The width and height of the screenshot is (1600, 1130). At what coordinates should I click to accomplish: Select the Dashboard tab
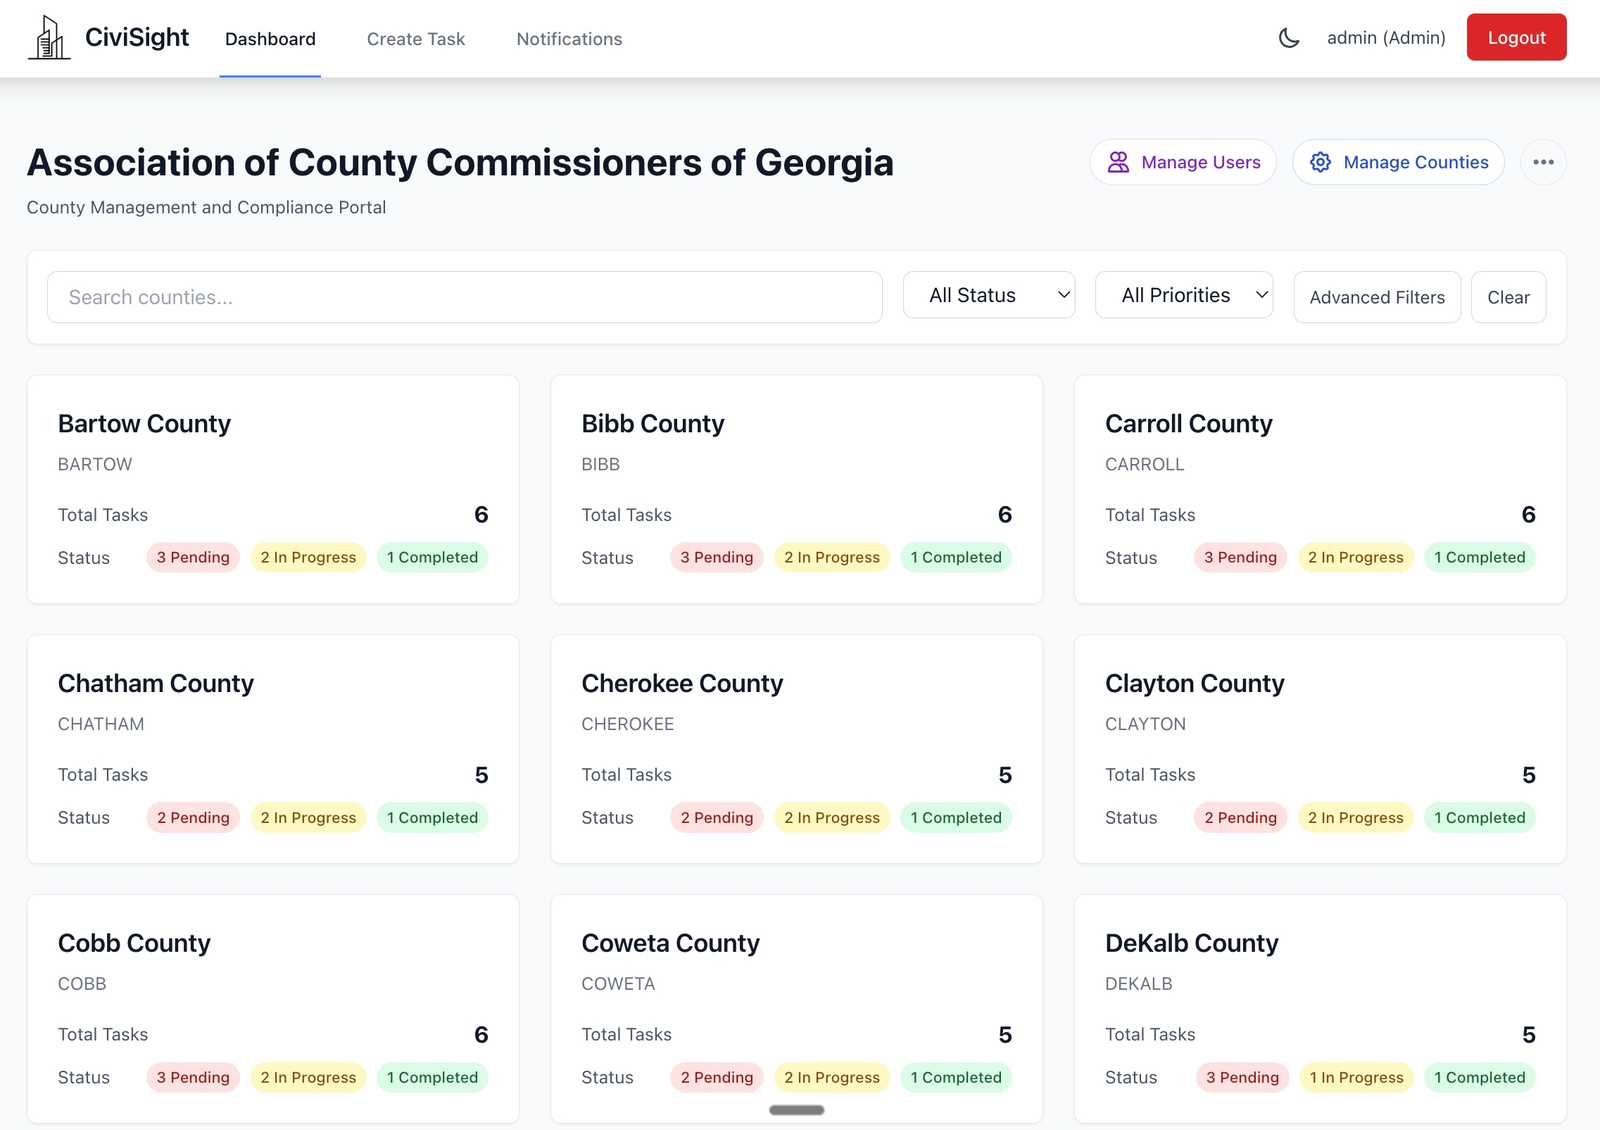[x=270, y=39]
